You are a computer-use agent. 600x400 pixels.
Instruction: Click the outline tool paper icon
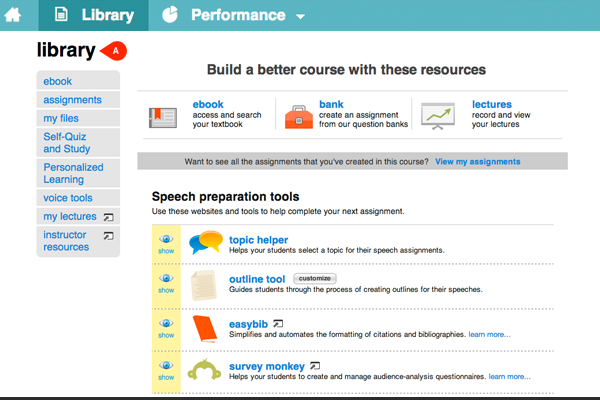pyautogui.click(x=205, y=284)
